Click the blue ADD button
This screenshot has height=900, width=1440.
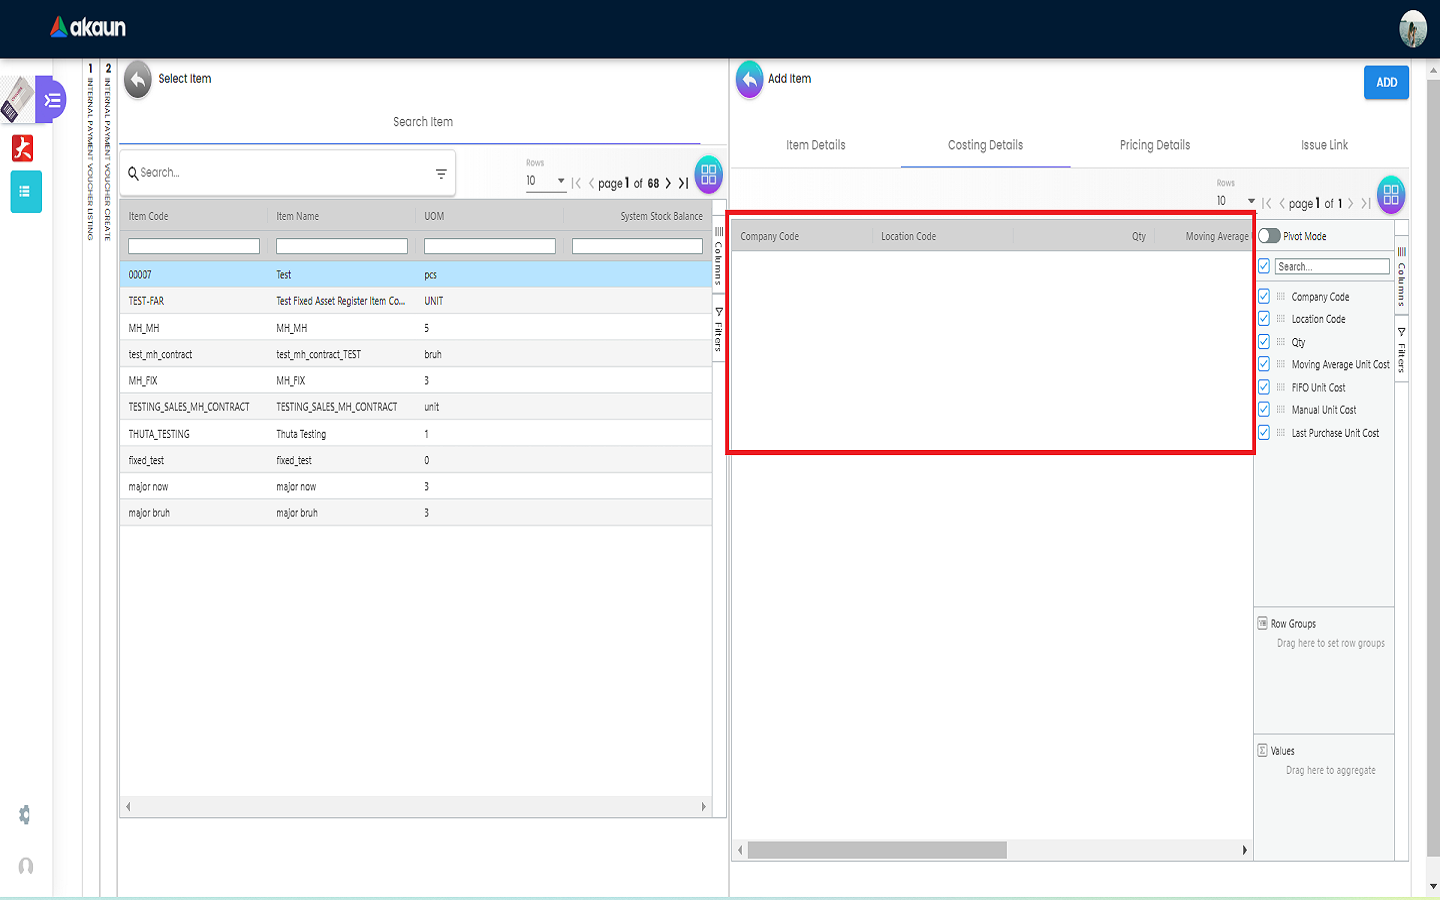1386,83
